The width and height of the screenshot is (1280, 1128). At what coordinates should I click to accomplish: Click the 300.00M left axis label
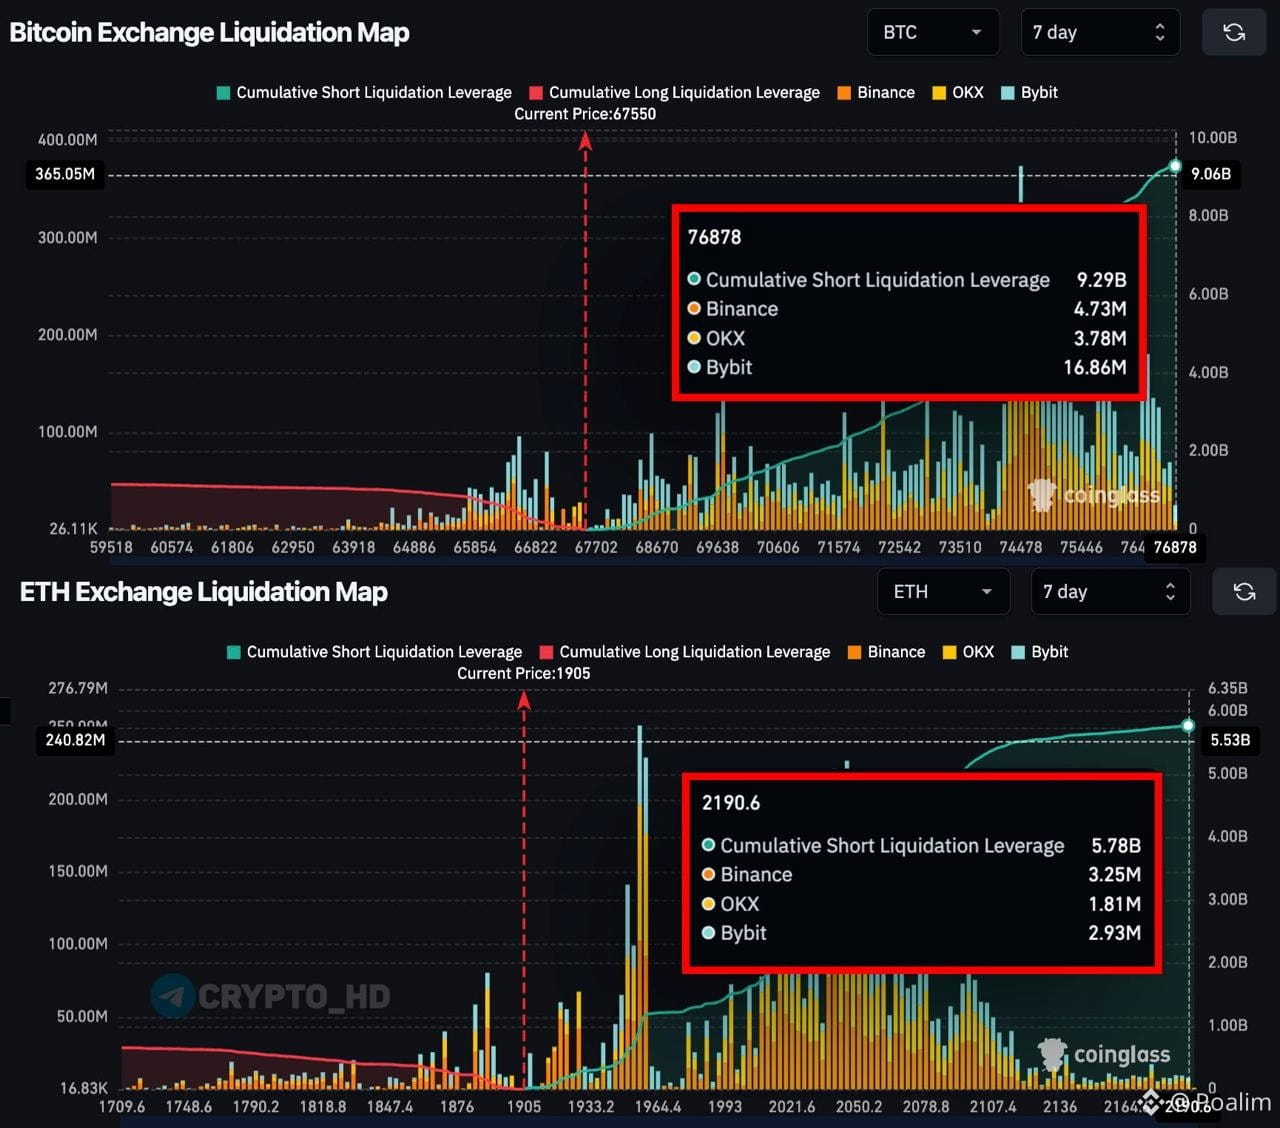(x=68, y=237)
